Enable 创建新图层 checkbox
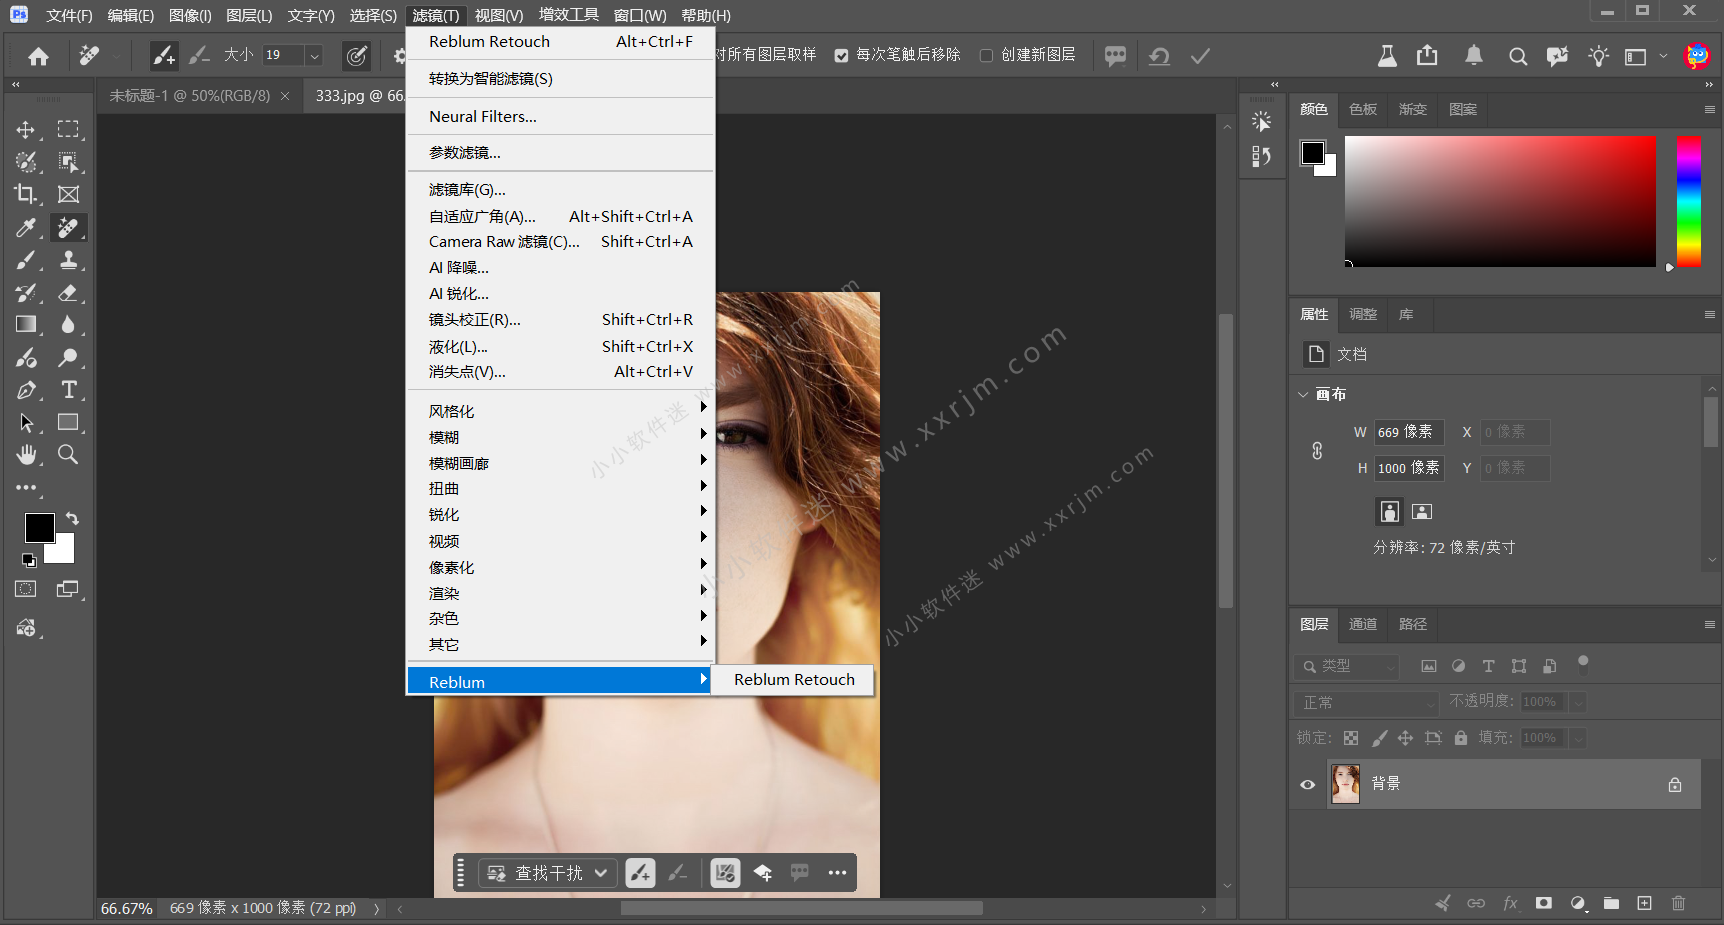 click(986, 56)
